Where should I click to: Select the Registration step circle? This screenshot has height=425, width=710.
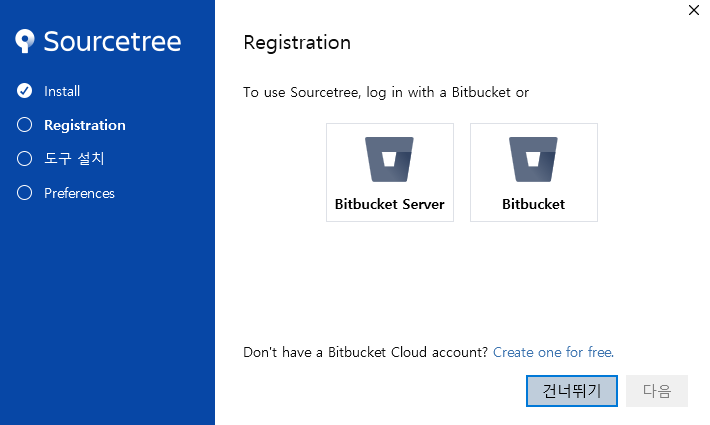pyautogui.click(x=24, y=125)
